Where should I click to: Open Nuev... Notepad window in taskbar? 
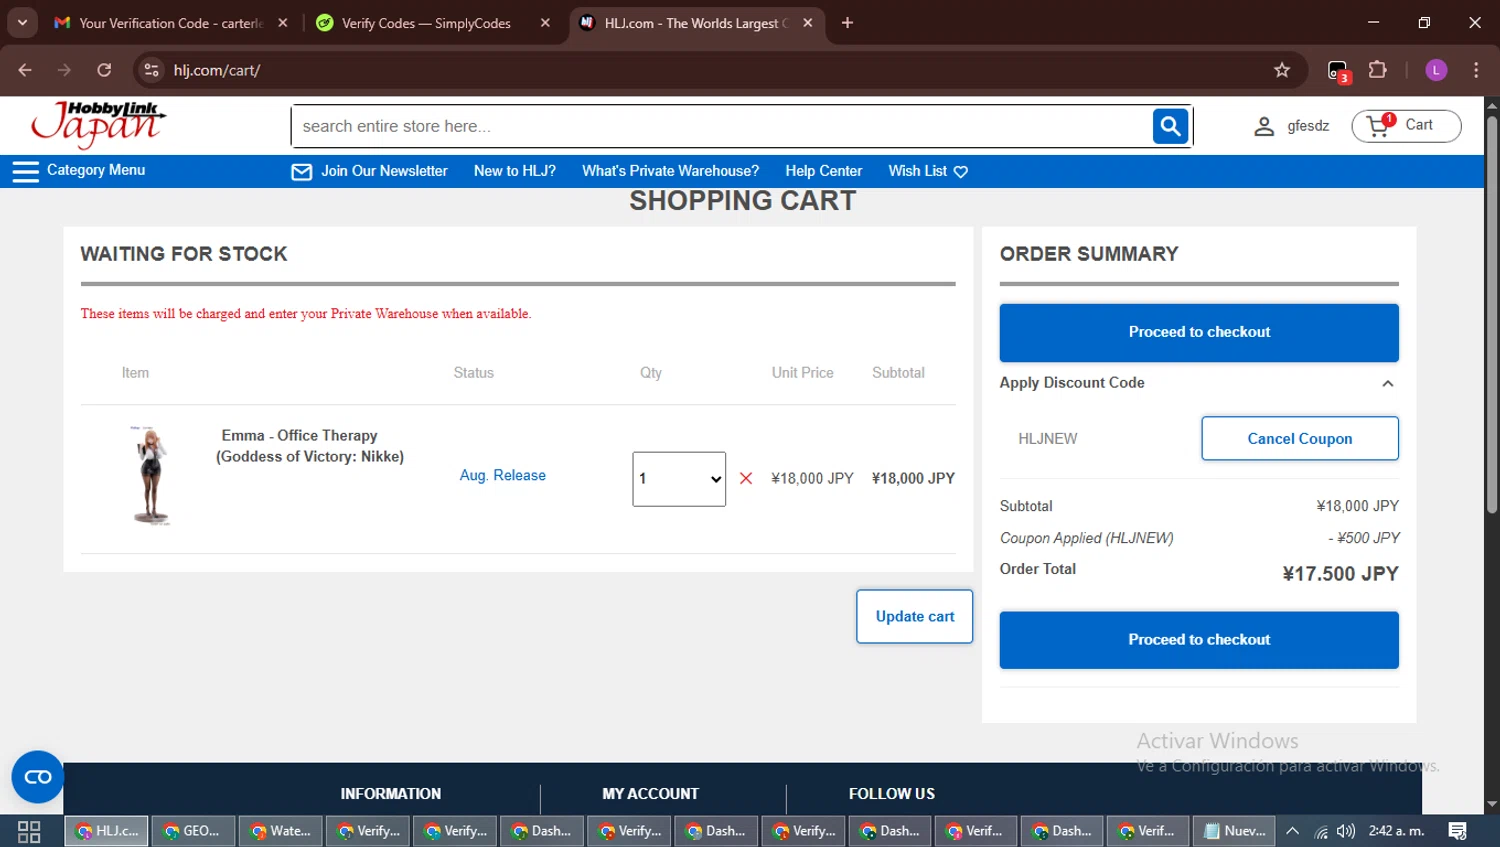click(x=1234, y=831)
